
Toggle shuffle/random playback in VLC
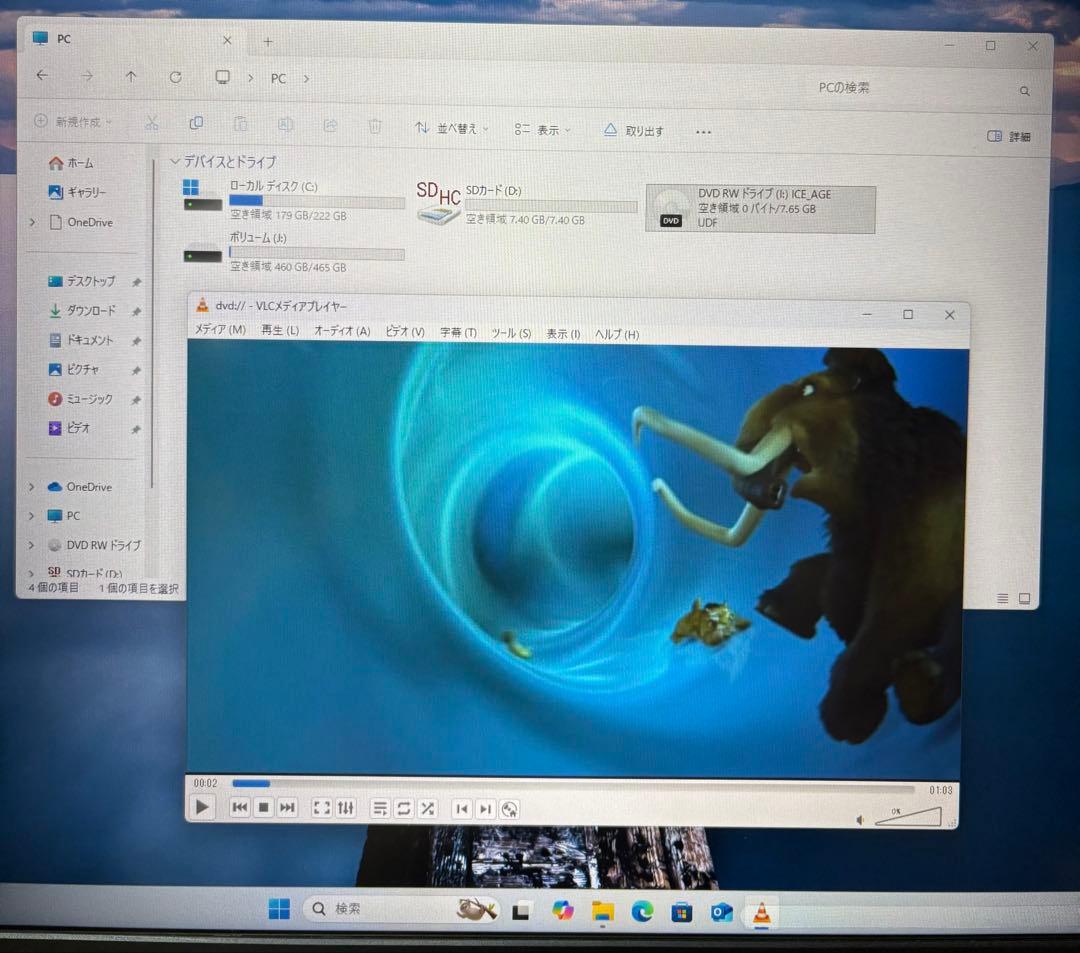(427, 808)
